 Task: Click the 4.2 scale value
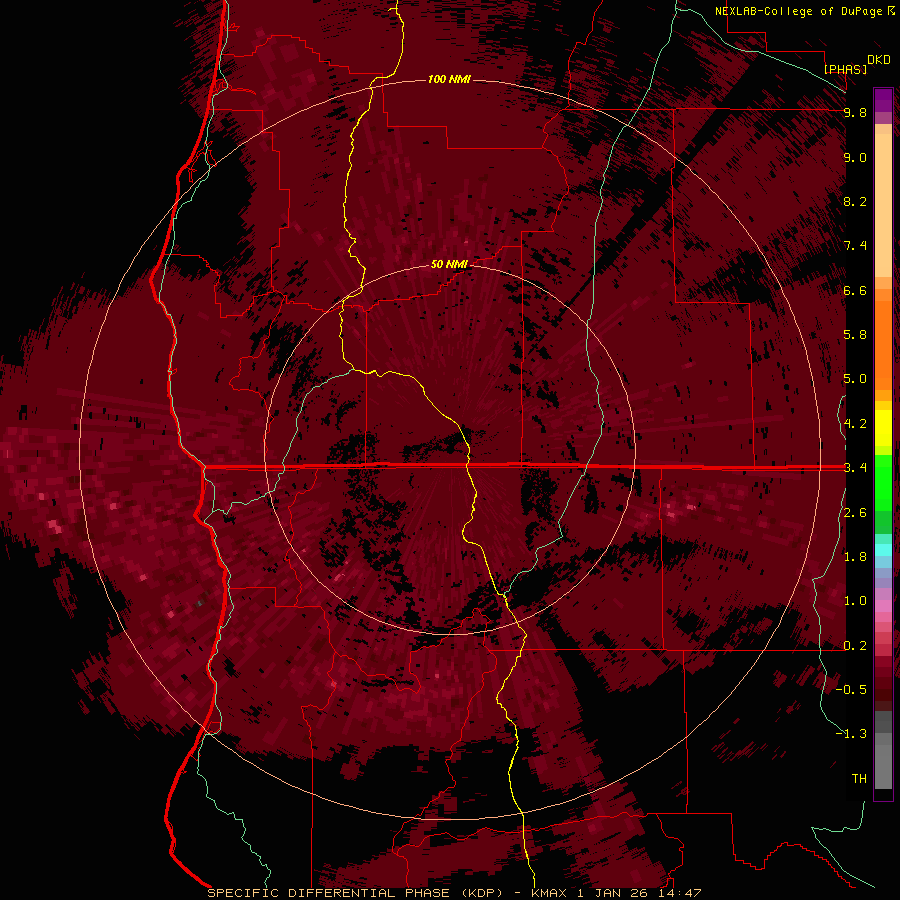coord(855,424)
